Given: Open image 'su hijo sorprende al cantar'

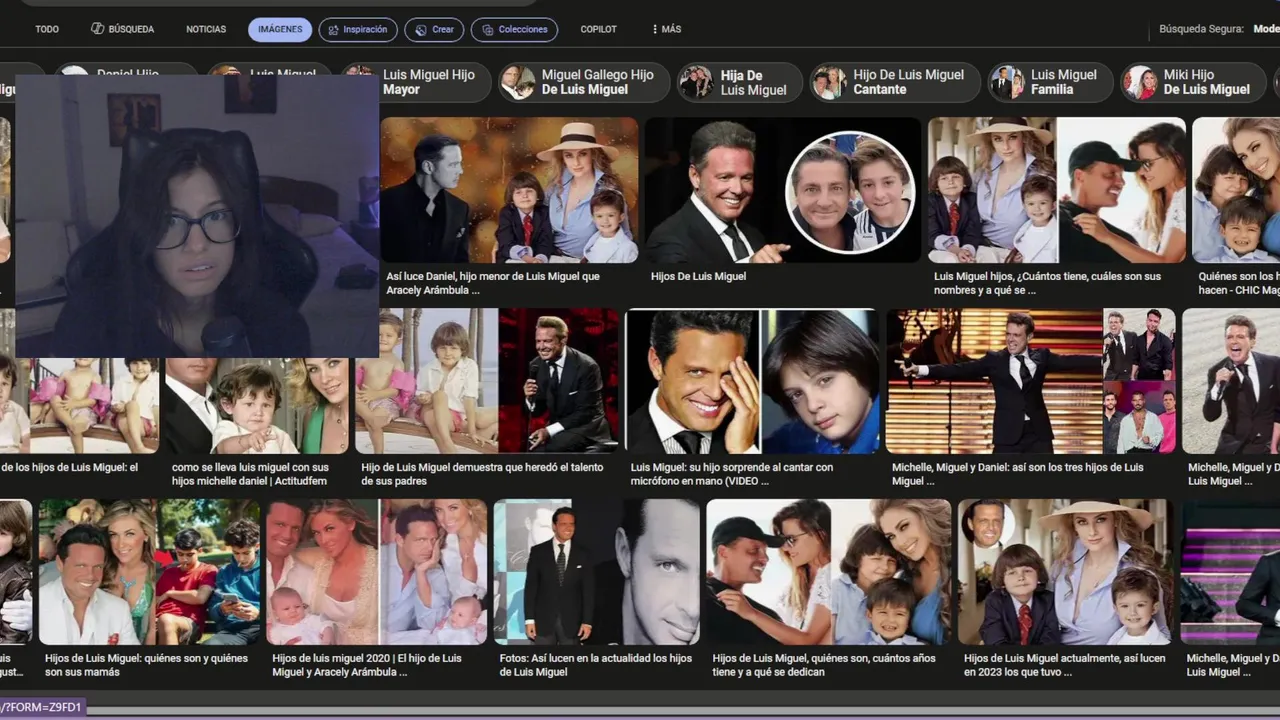Looking at the screenshot, I should pyautogui.click(x=753, y=381).
